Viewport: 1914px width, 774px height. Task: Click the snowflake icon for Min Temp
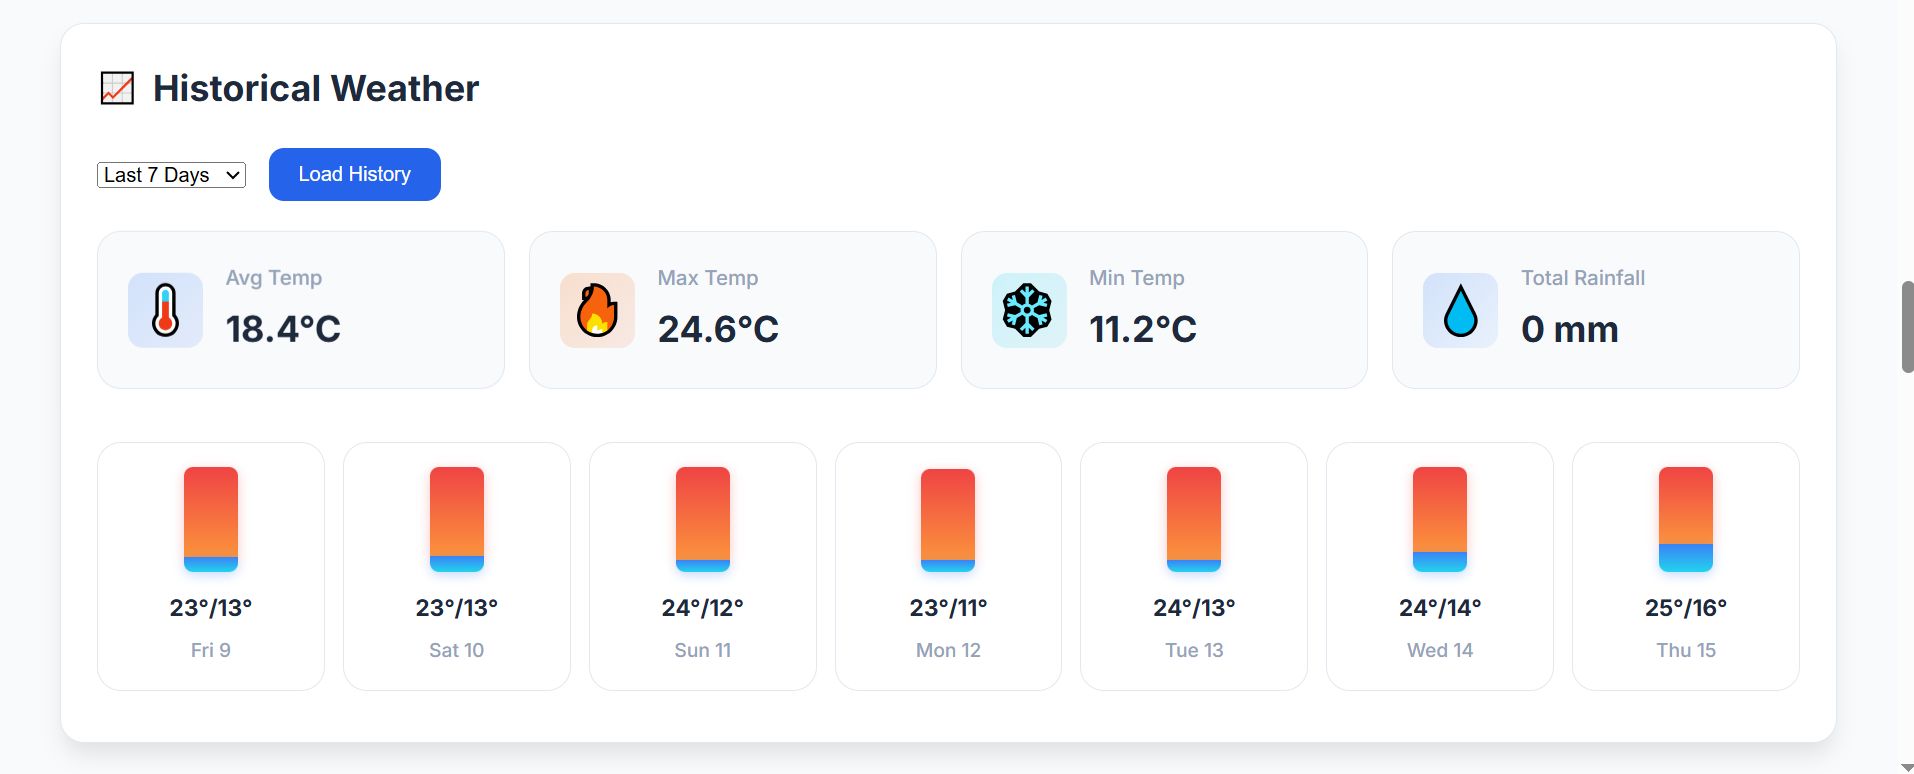[x=1028, y=310]
